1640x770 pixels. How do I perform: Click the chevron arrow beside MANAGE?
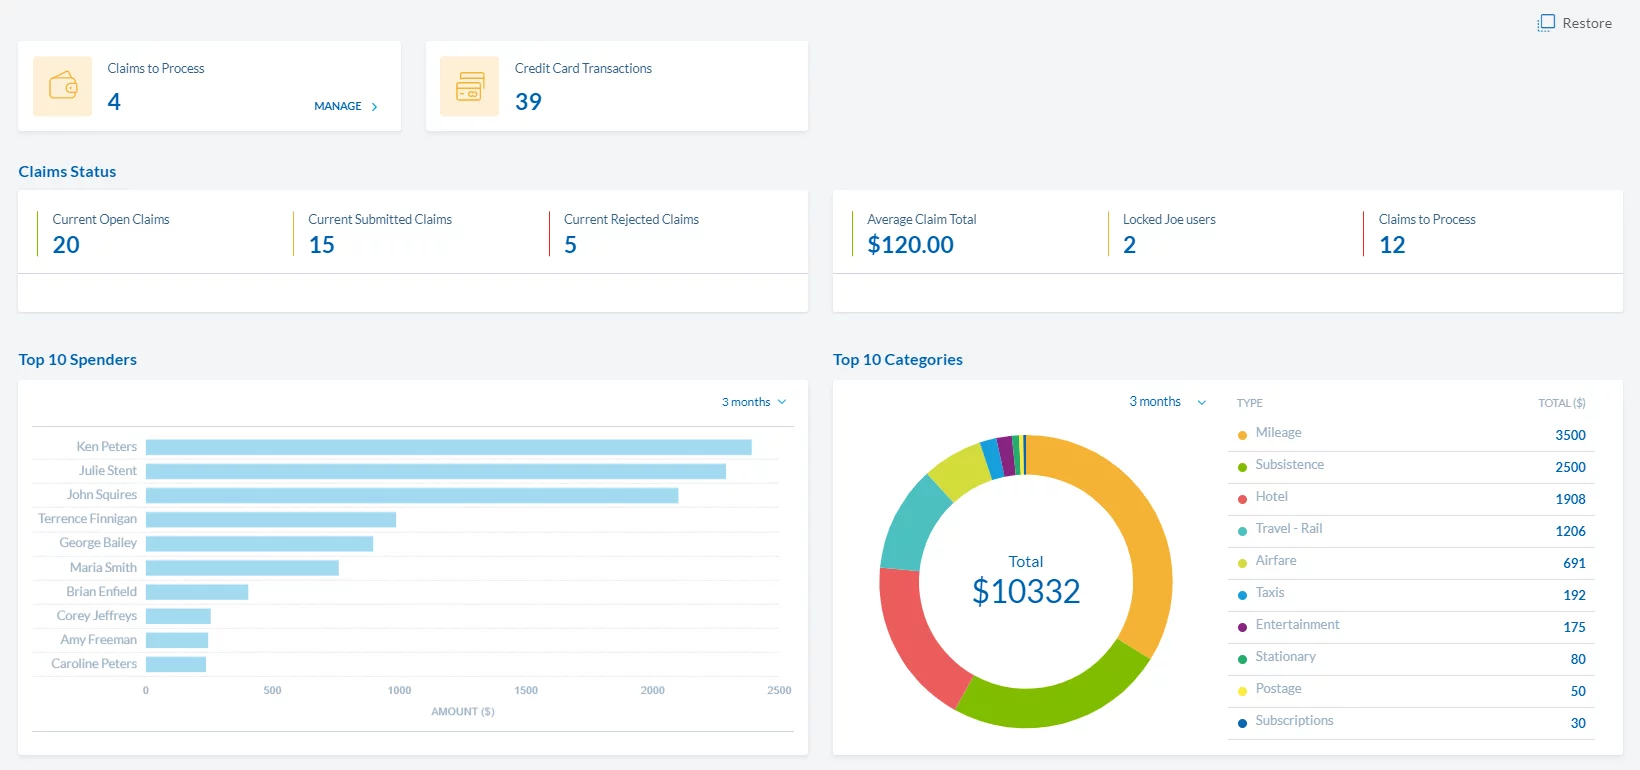pyautogui.click(x=375, y=107)
